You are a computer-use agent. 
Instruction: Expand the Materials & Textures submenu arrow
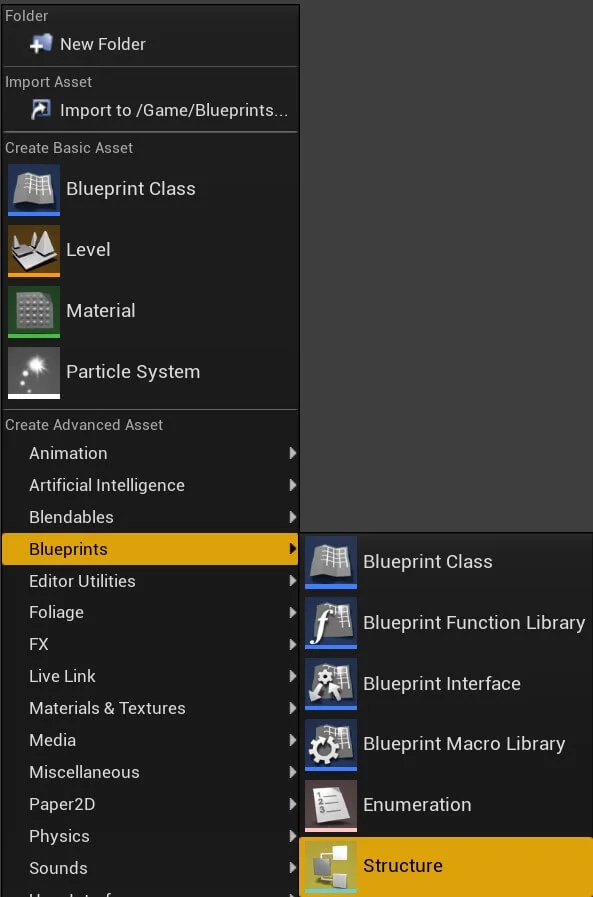[292, 708]
